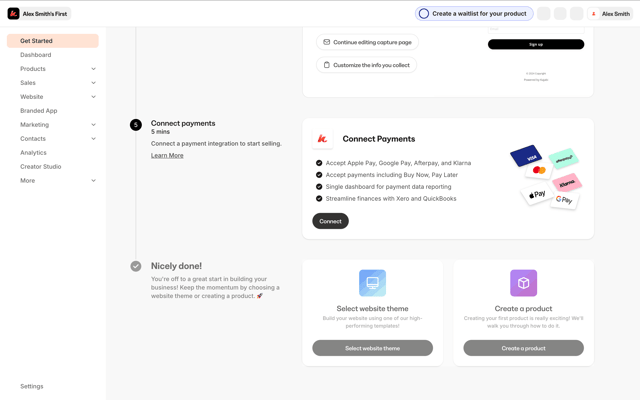Image resolution: width=640 pixels, height=400 pixels.
Task: Click the Kajabi logo in top-left header
Action: [13, 13]
